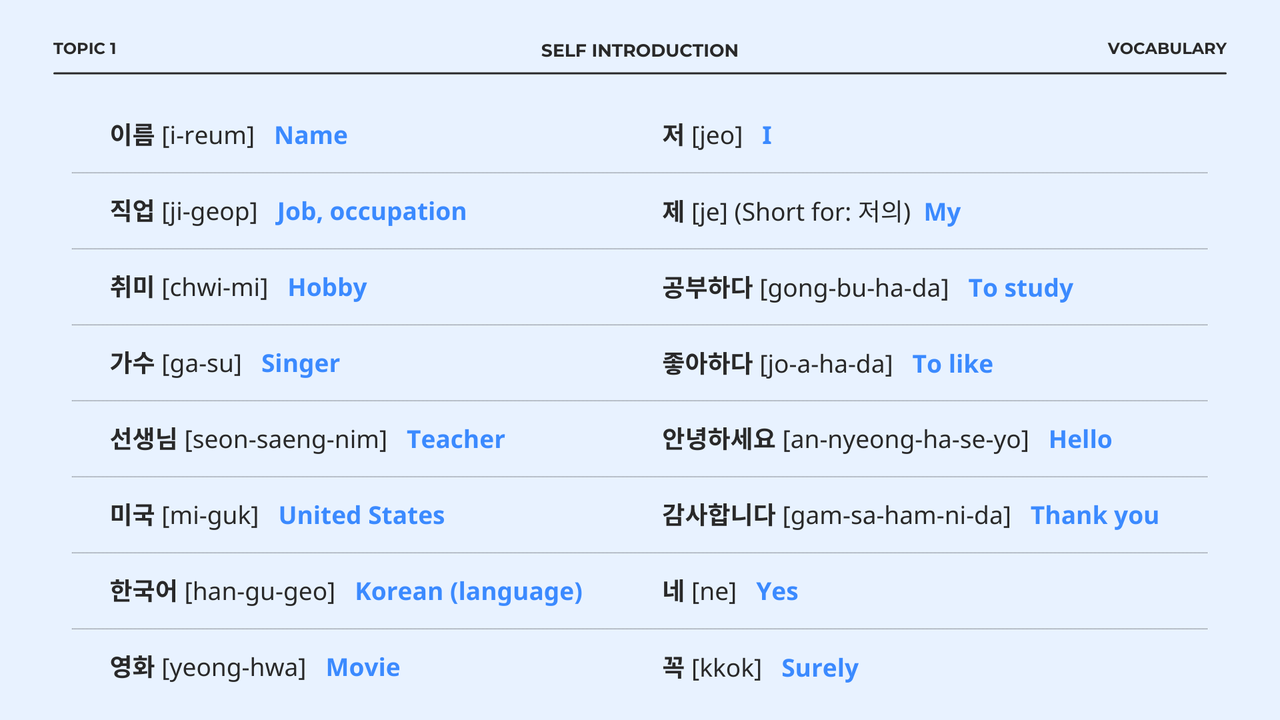Click the 'Korean (language)' translation

(x=469, y=592)
